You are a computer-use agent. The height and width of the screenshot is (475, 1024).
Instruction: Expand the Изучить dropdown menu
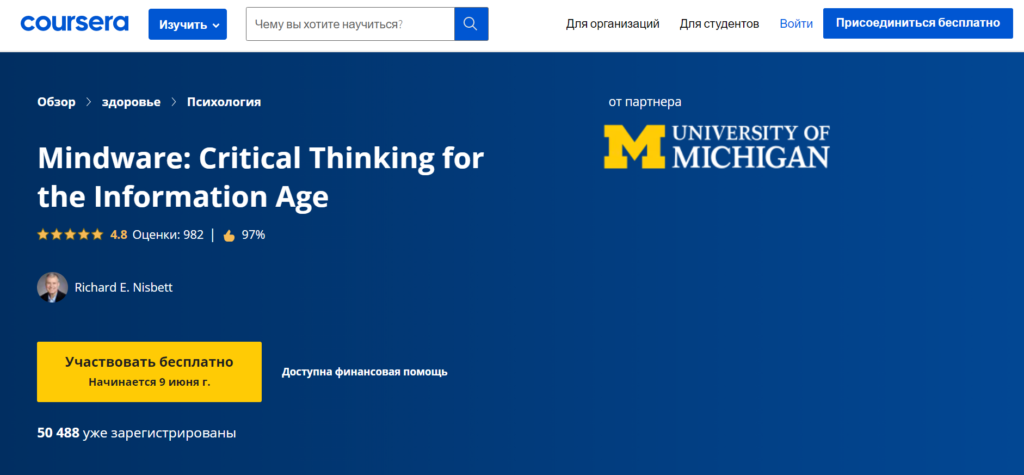pyautogui.click(x=187, y=24)
